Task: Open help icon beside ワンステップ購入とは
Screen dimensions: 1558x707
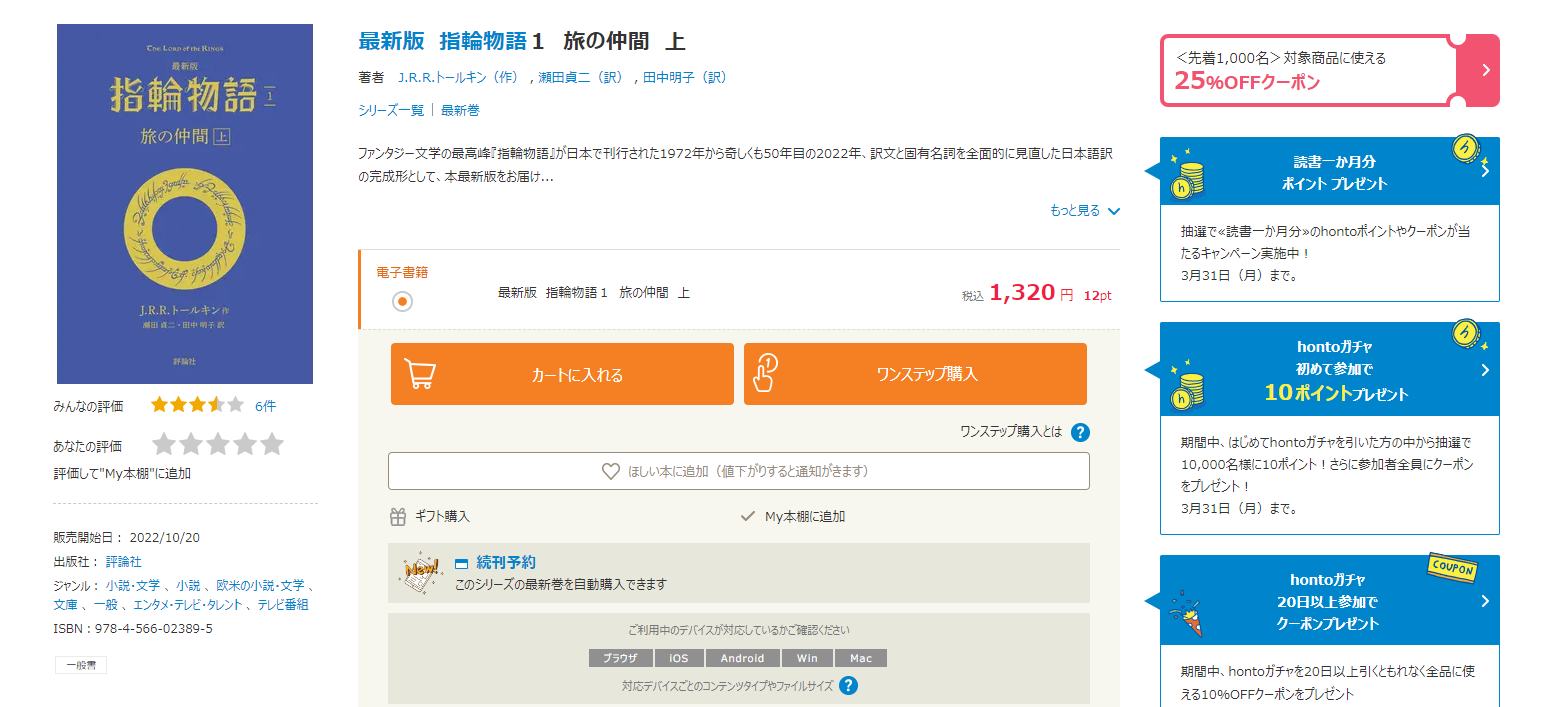Action: click(1080, 433)
